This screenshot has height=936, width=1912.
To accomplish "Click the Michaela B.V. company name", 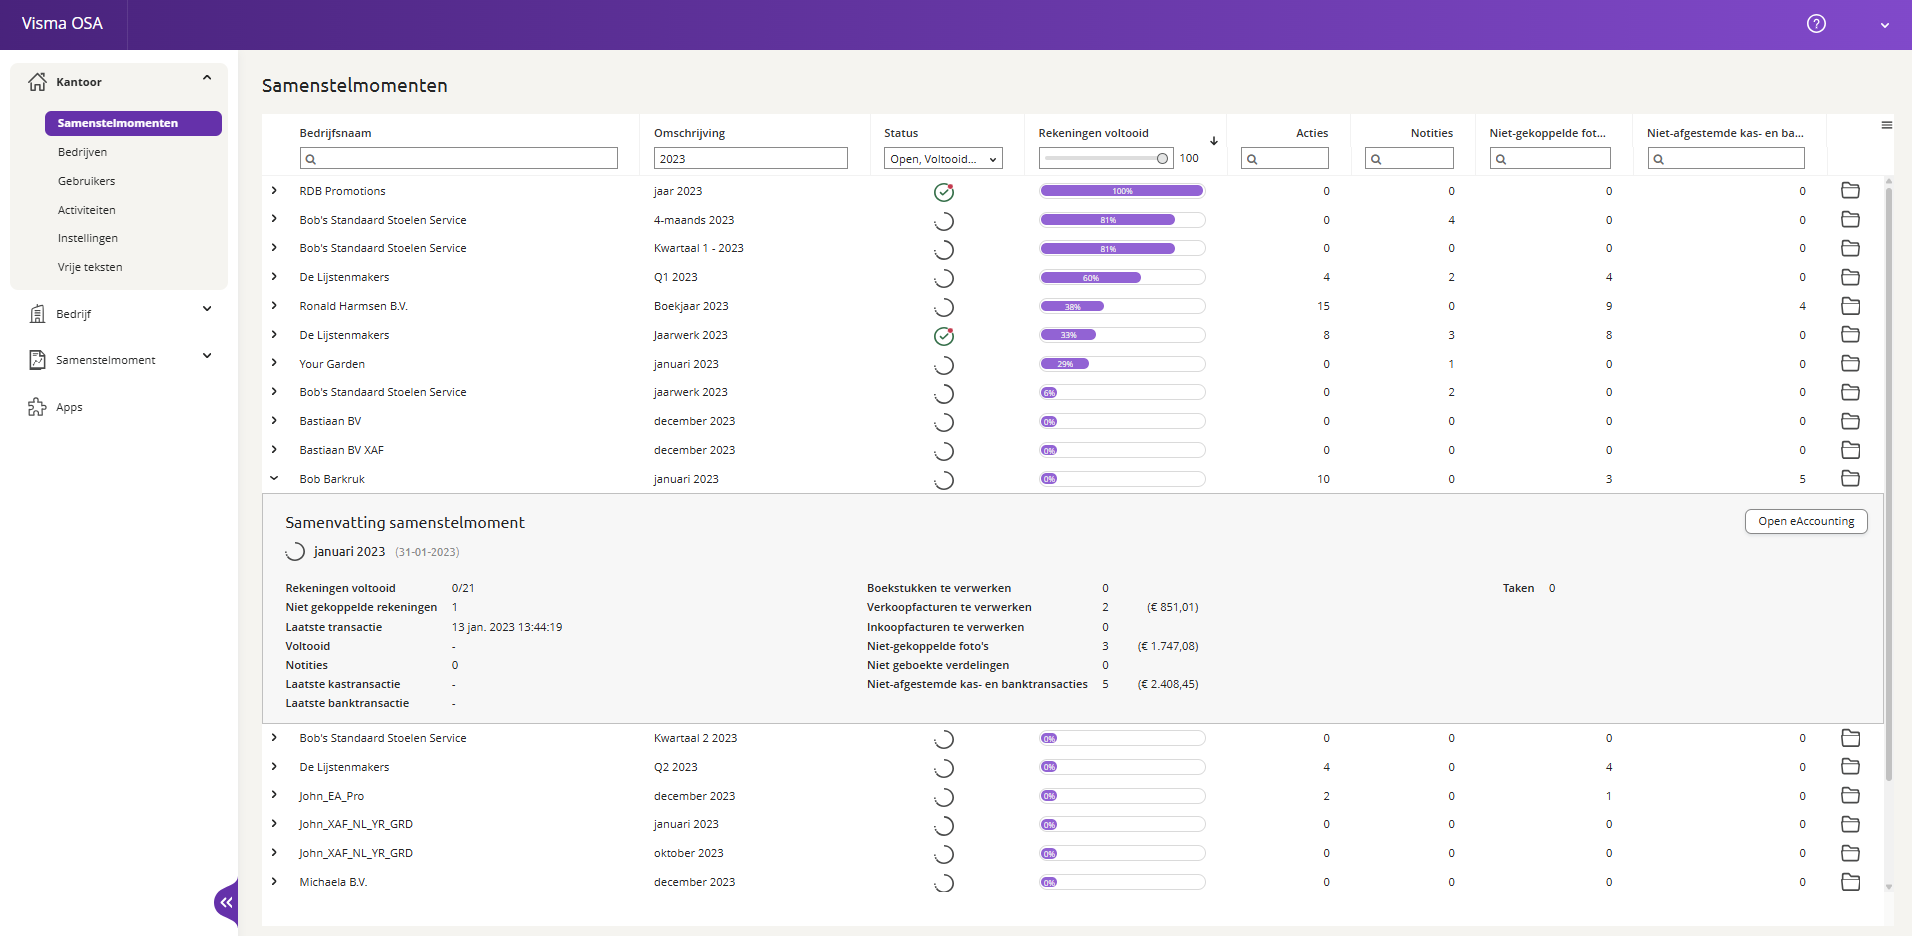I will pos(333,882).
